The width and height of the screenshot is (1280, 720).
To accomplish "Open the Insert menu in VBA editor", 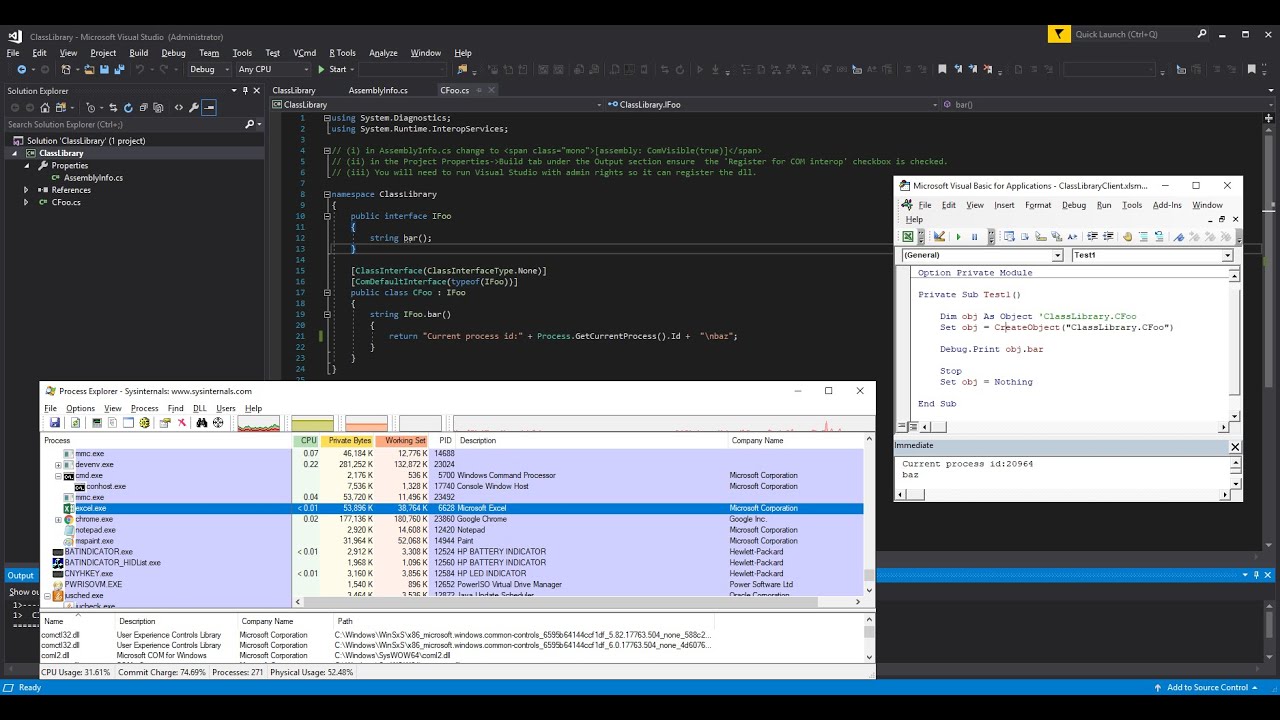I will tap(1004, 205).
